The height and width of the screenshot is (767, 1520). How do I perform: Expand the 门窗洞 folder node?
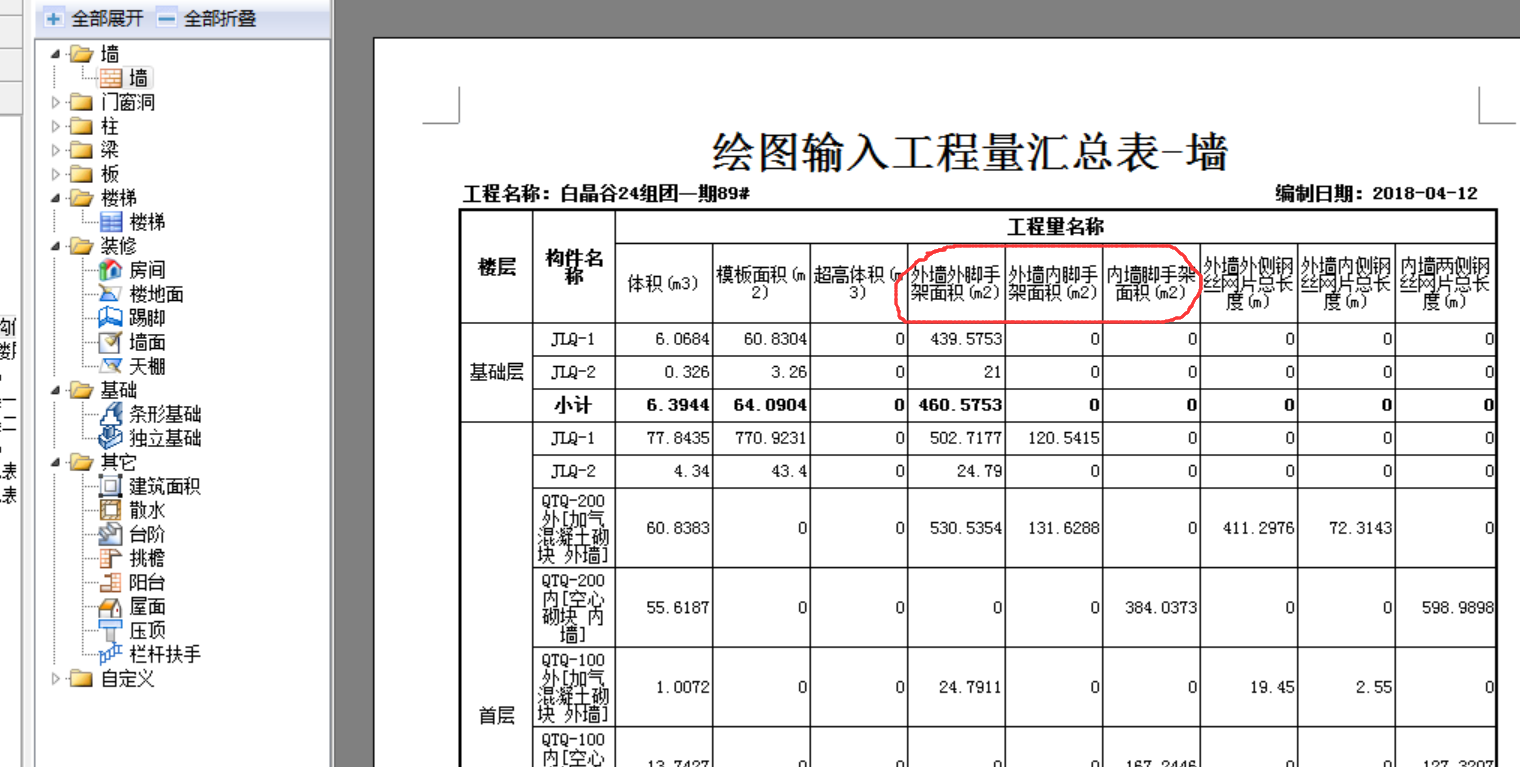(x=55, y=102)
